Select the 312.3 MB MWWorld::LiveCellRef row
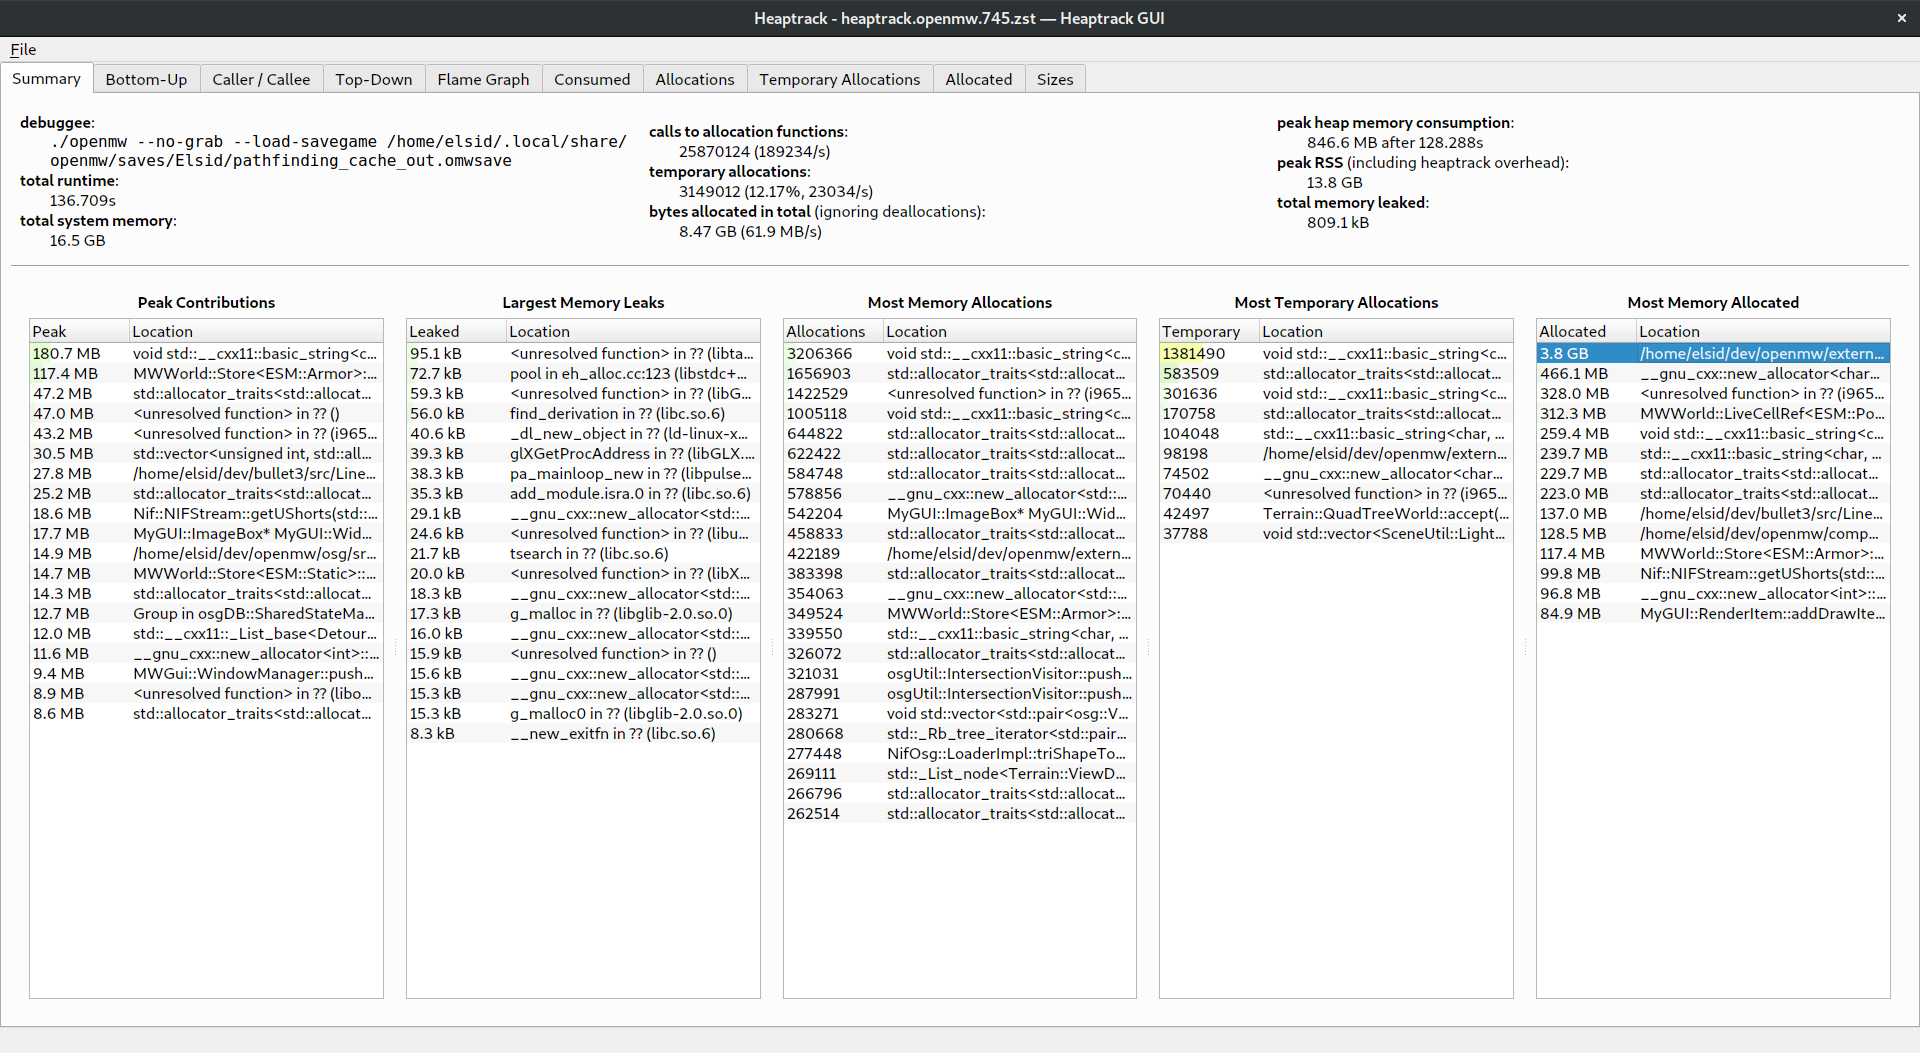 tap(1713, 413)
